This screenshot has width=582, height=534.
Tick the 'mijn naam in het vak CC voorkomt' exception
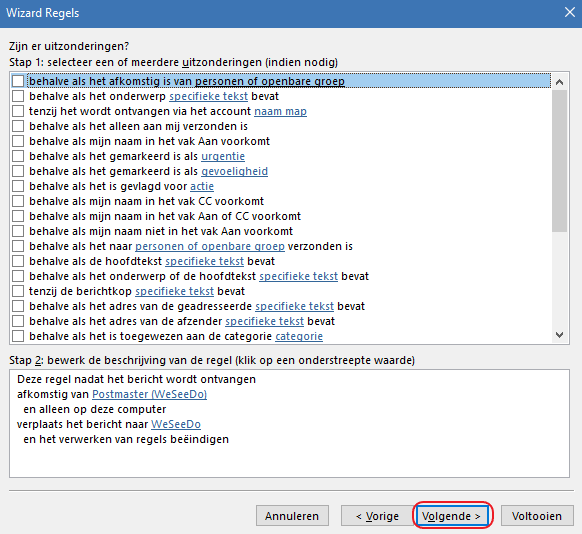coord(18,201)
